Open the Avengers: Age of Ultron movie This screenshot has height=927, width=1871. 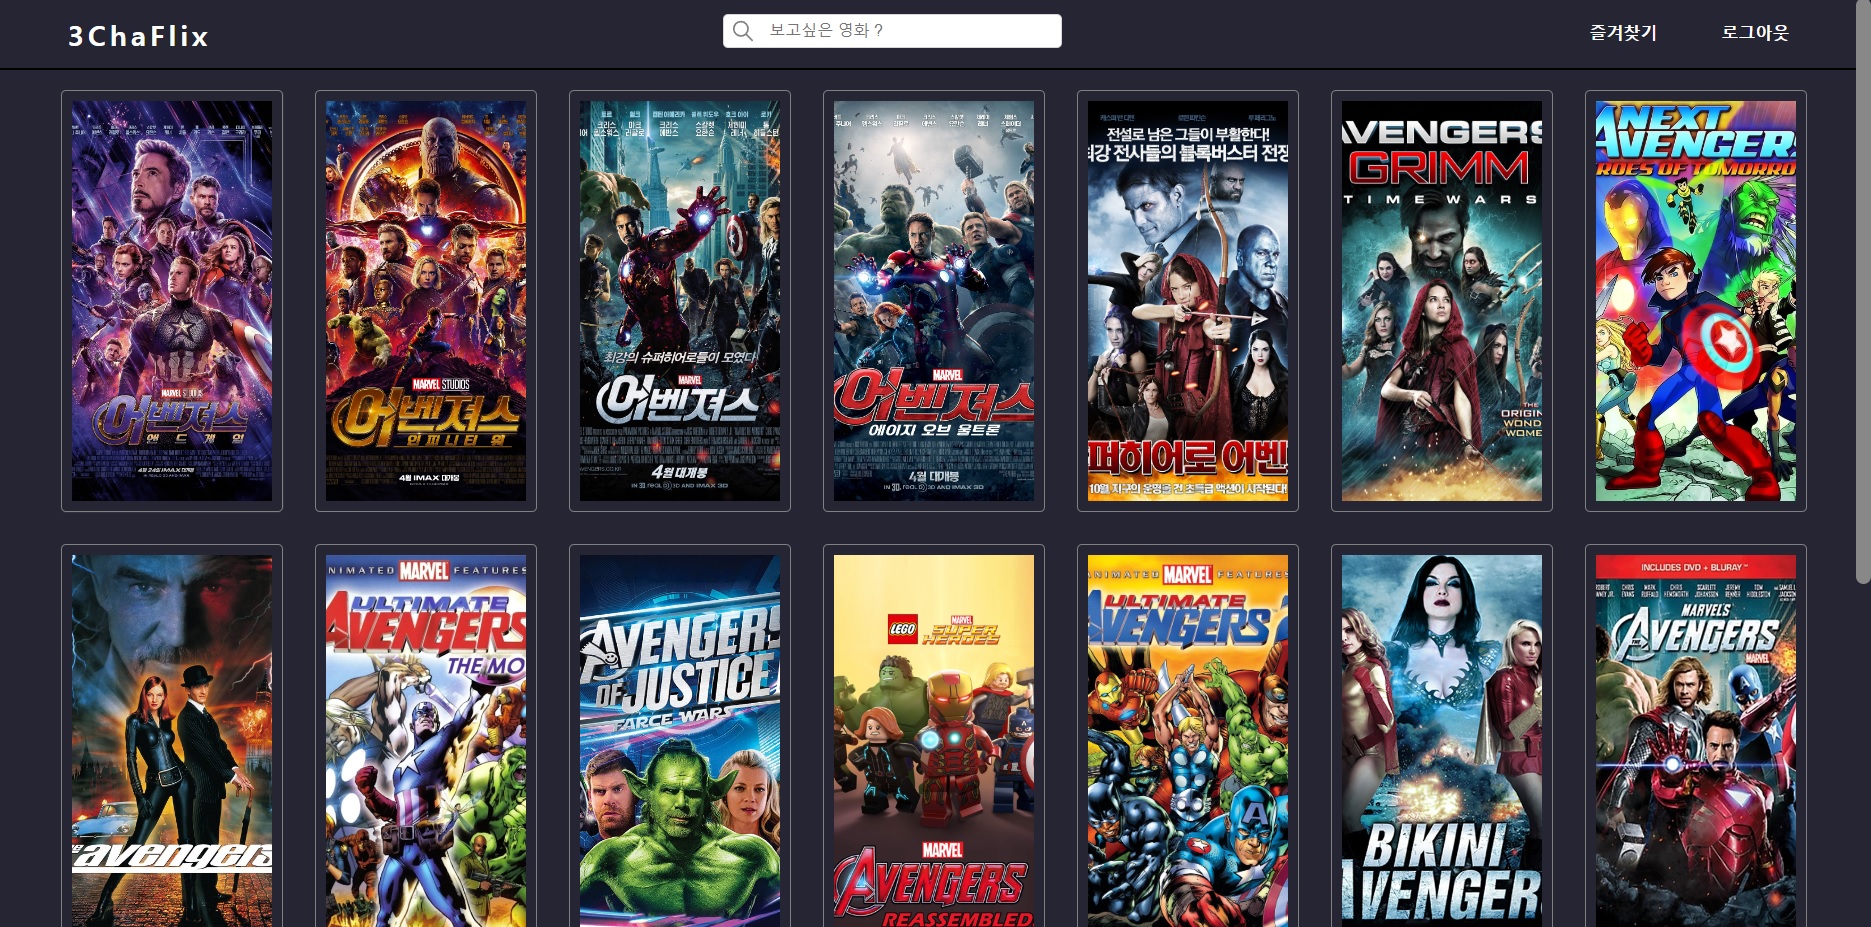click(933, 303)
